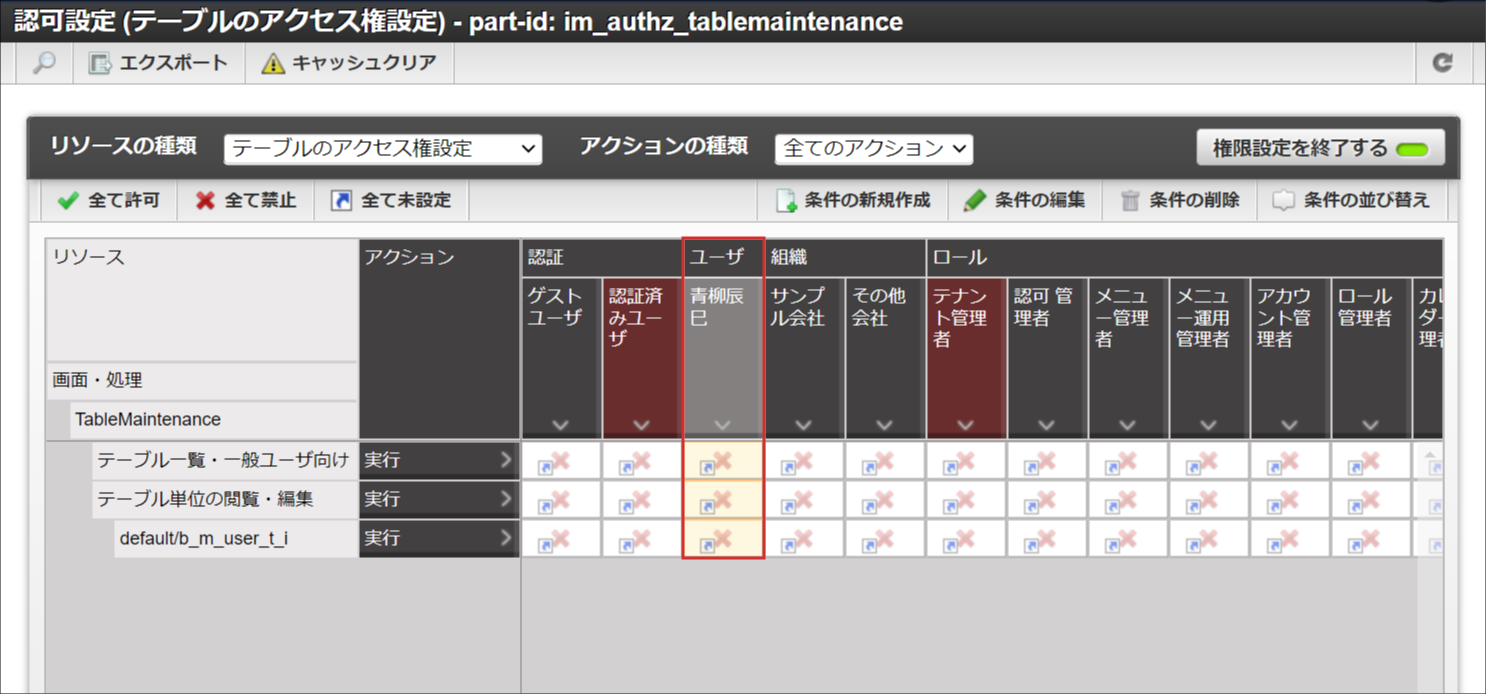Click the refresh icon at top right
The height and width of the screenshot is (694, 1486).
[x=1442, y=63]
